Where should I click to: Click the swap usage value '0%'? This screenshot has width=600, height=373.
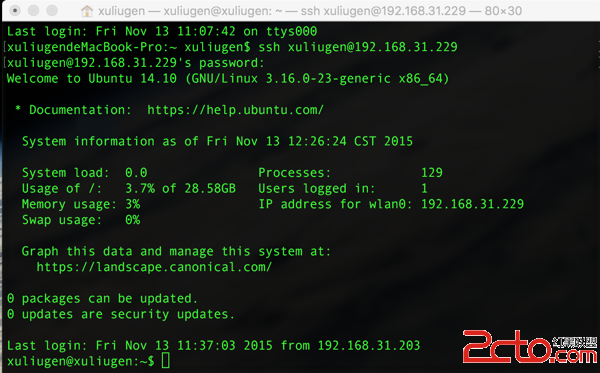point(133,220)
